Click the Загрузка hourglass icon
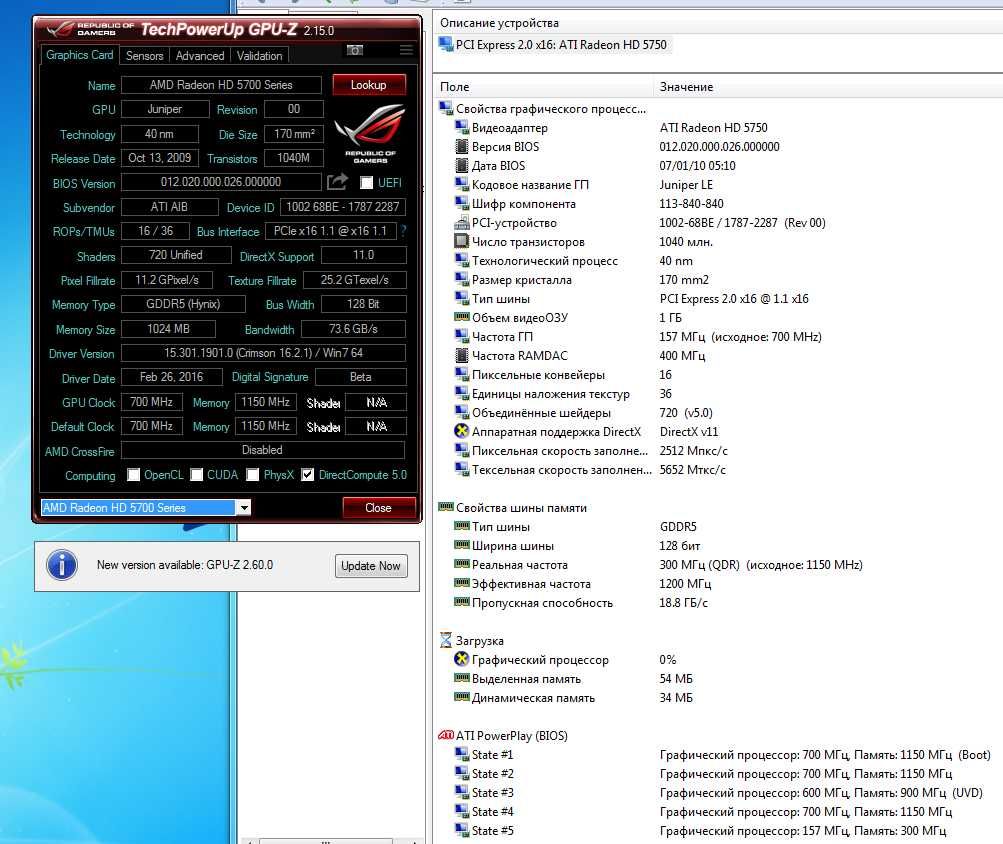Image resolution: width=1003 pixels, height=844 pixels. coord(445,640)
